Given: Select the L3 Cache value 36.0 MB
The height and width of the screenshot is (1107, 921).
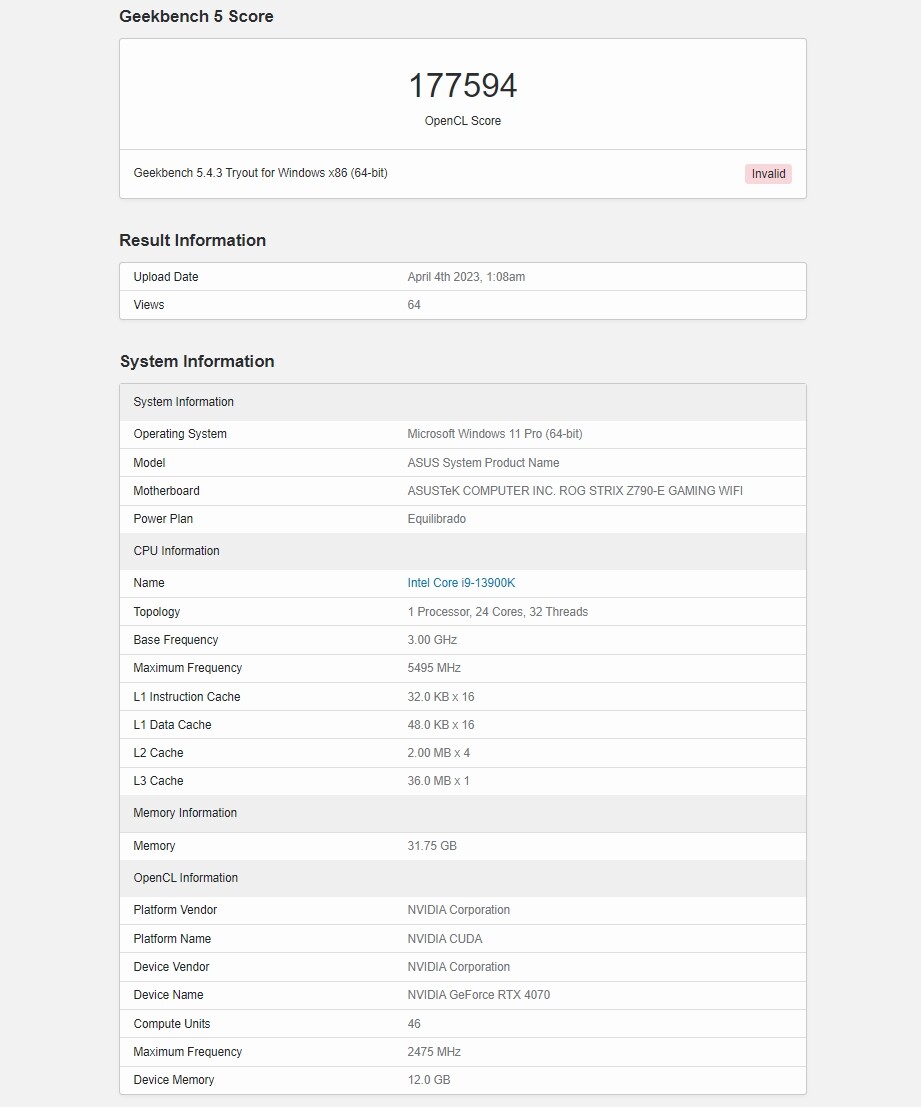Looking at the screenshot, I should pyautogui.click(x=438, y=781).
